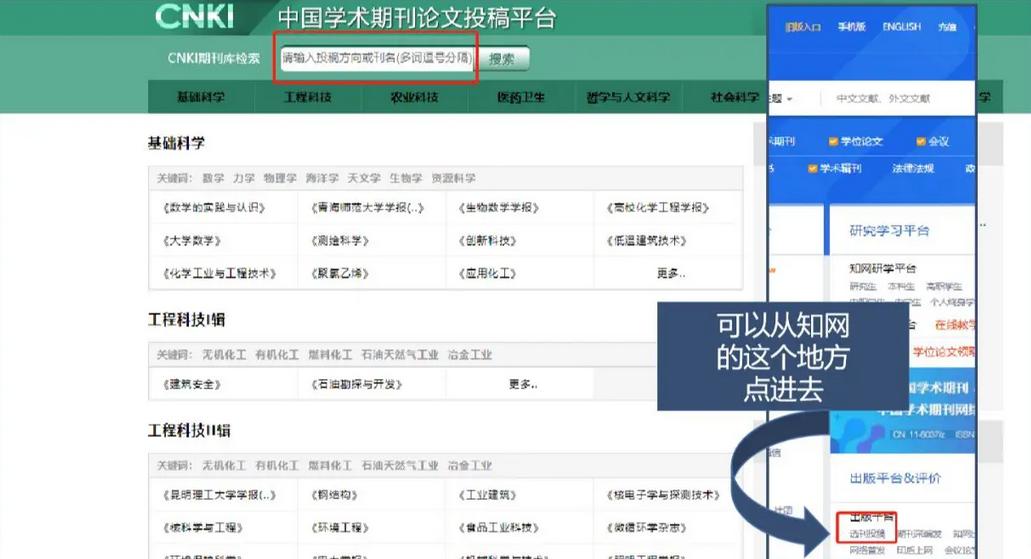Click the ENGLISH language link
Image resolution: width=1031 pixels, height=559 pixels.
901,27
